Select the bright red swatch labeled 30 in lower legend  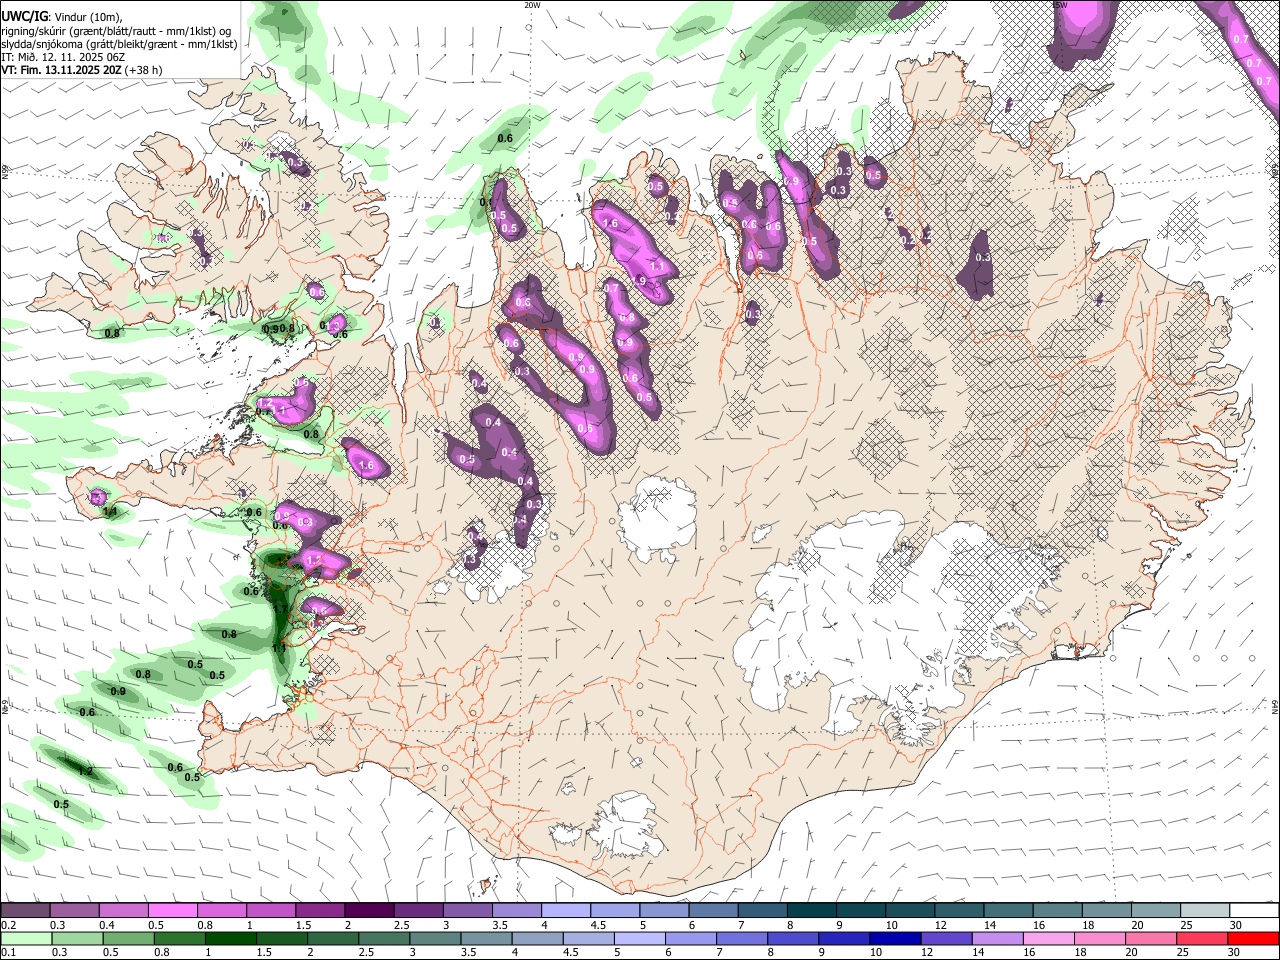coord(1254,939)
